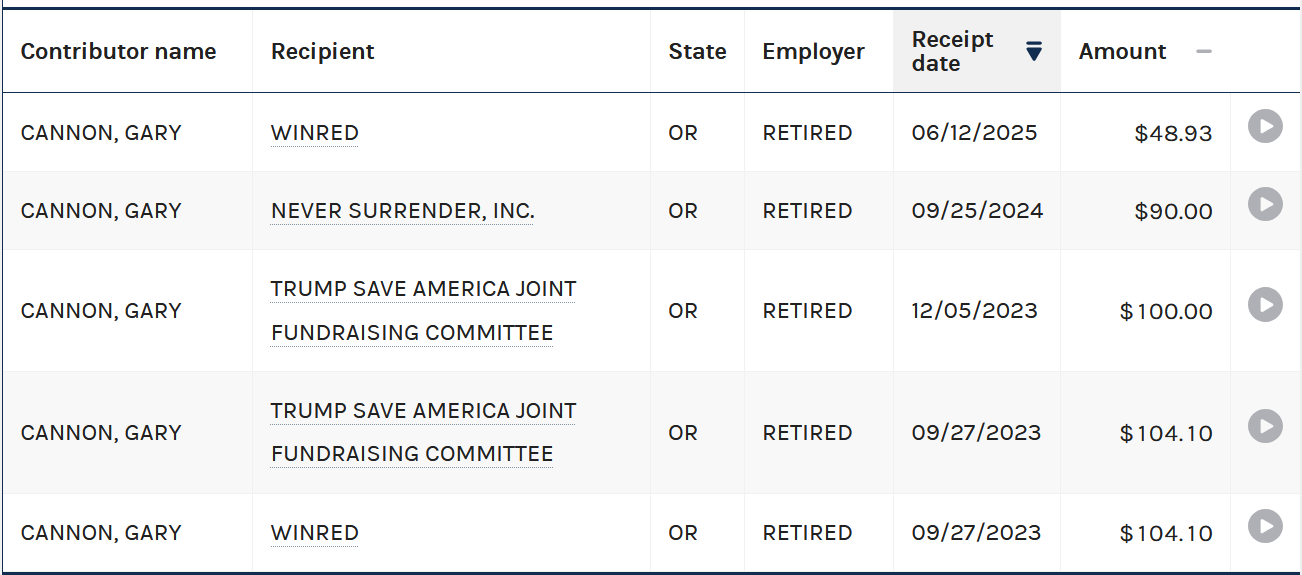
Task: Expand details for the $48.93 WINRED contribution
Action: tap(1265, 126)
